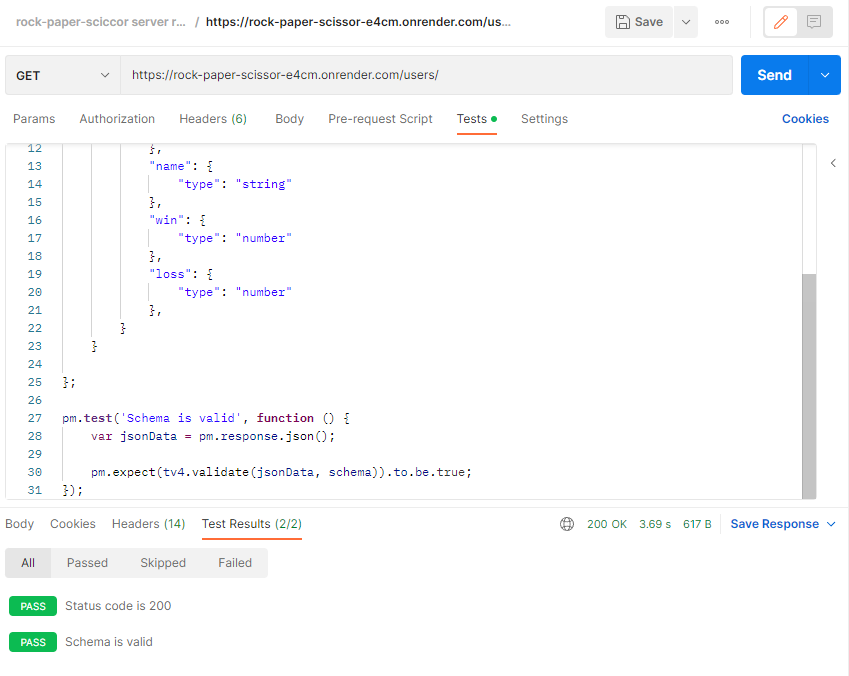The width and height of the screenshot is (849, 676).
Task: Enable the Skipped tests filter
Action: click(163, 562)
